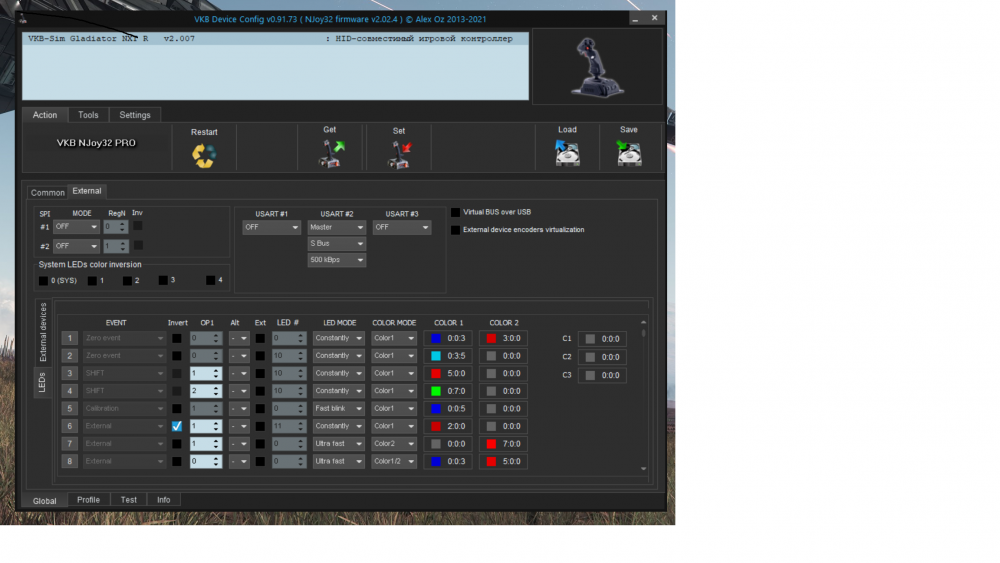Viewport: 1000px width, 563px height.
Task: Toggle External device encoders virtualization checkbox
Action: pyautogui.click(x=456, y=230)
